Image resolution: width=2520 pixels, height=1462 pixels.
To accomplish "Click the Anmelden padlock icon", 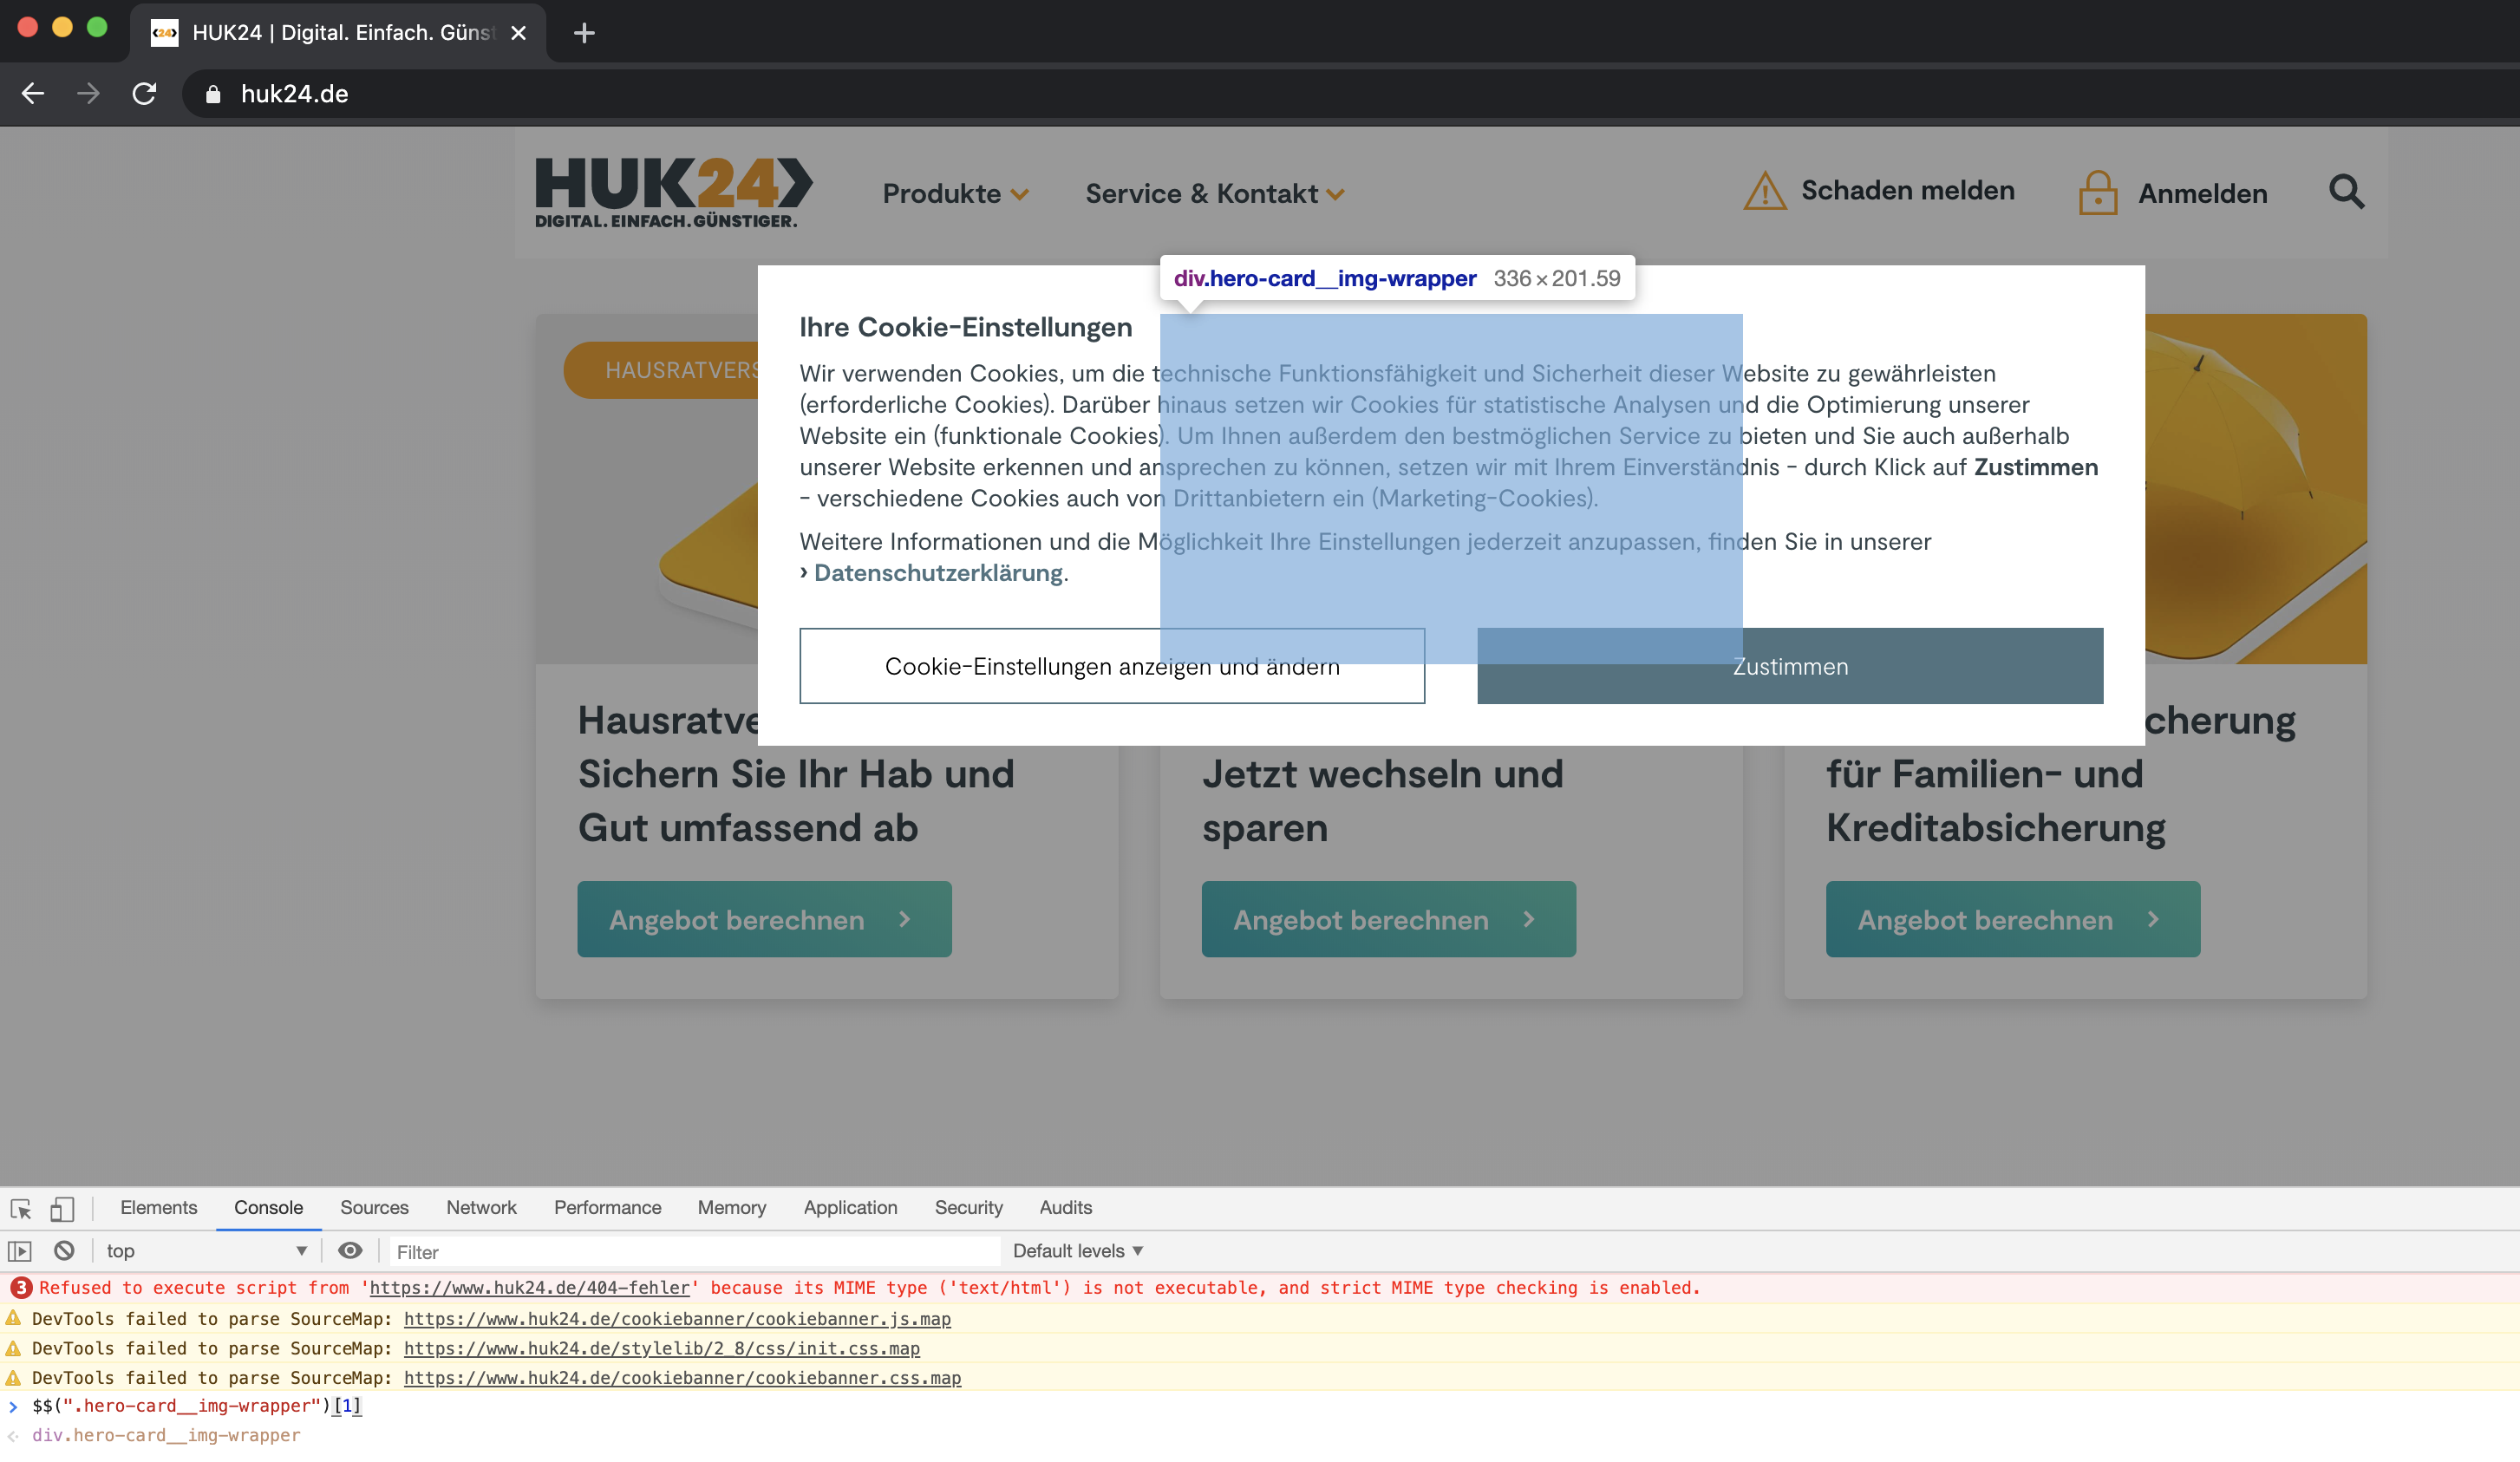I will coord(2097,192).
